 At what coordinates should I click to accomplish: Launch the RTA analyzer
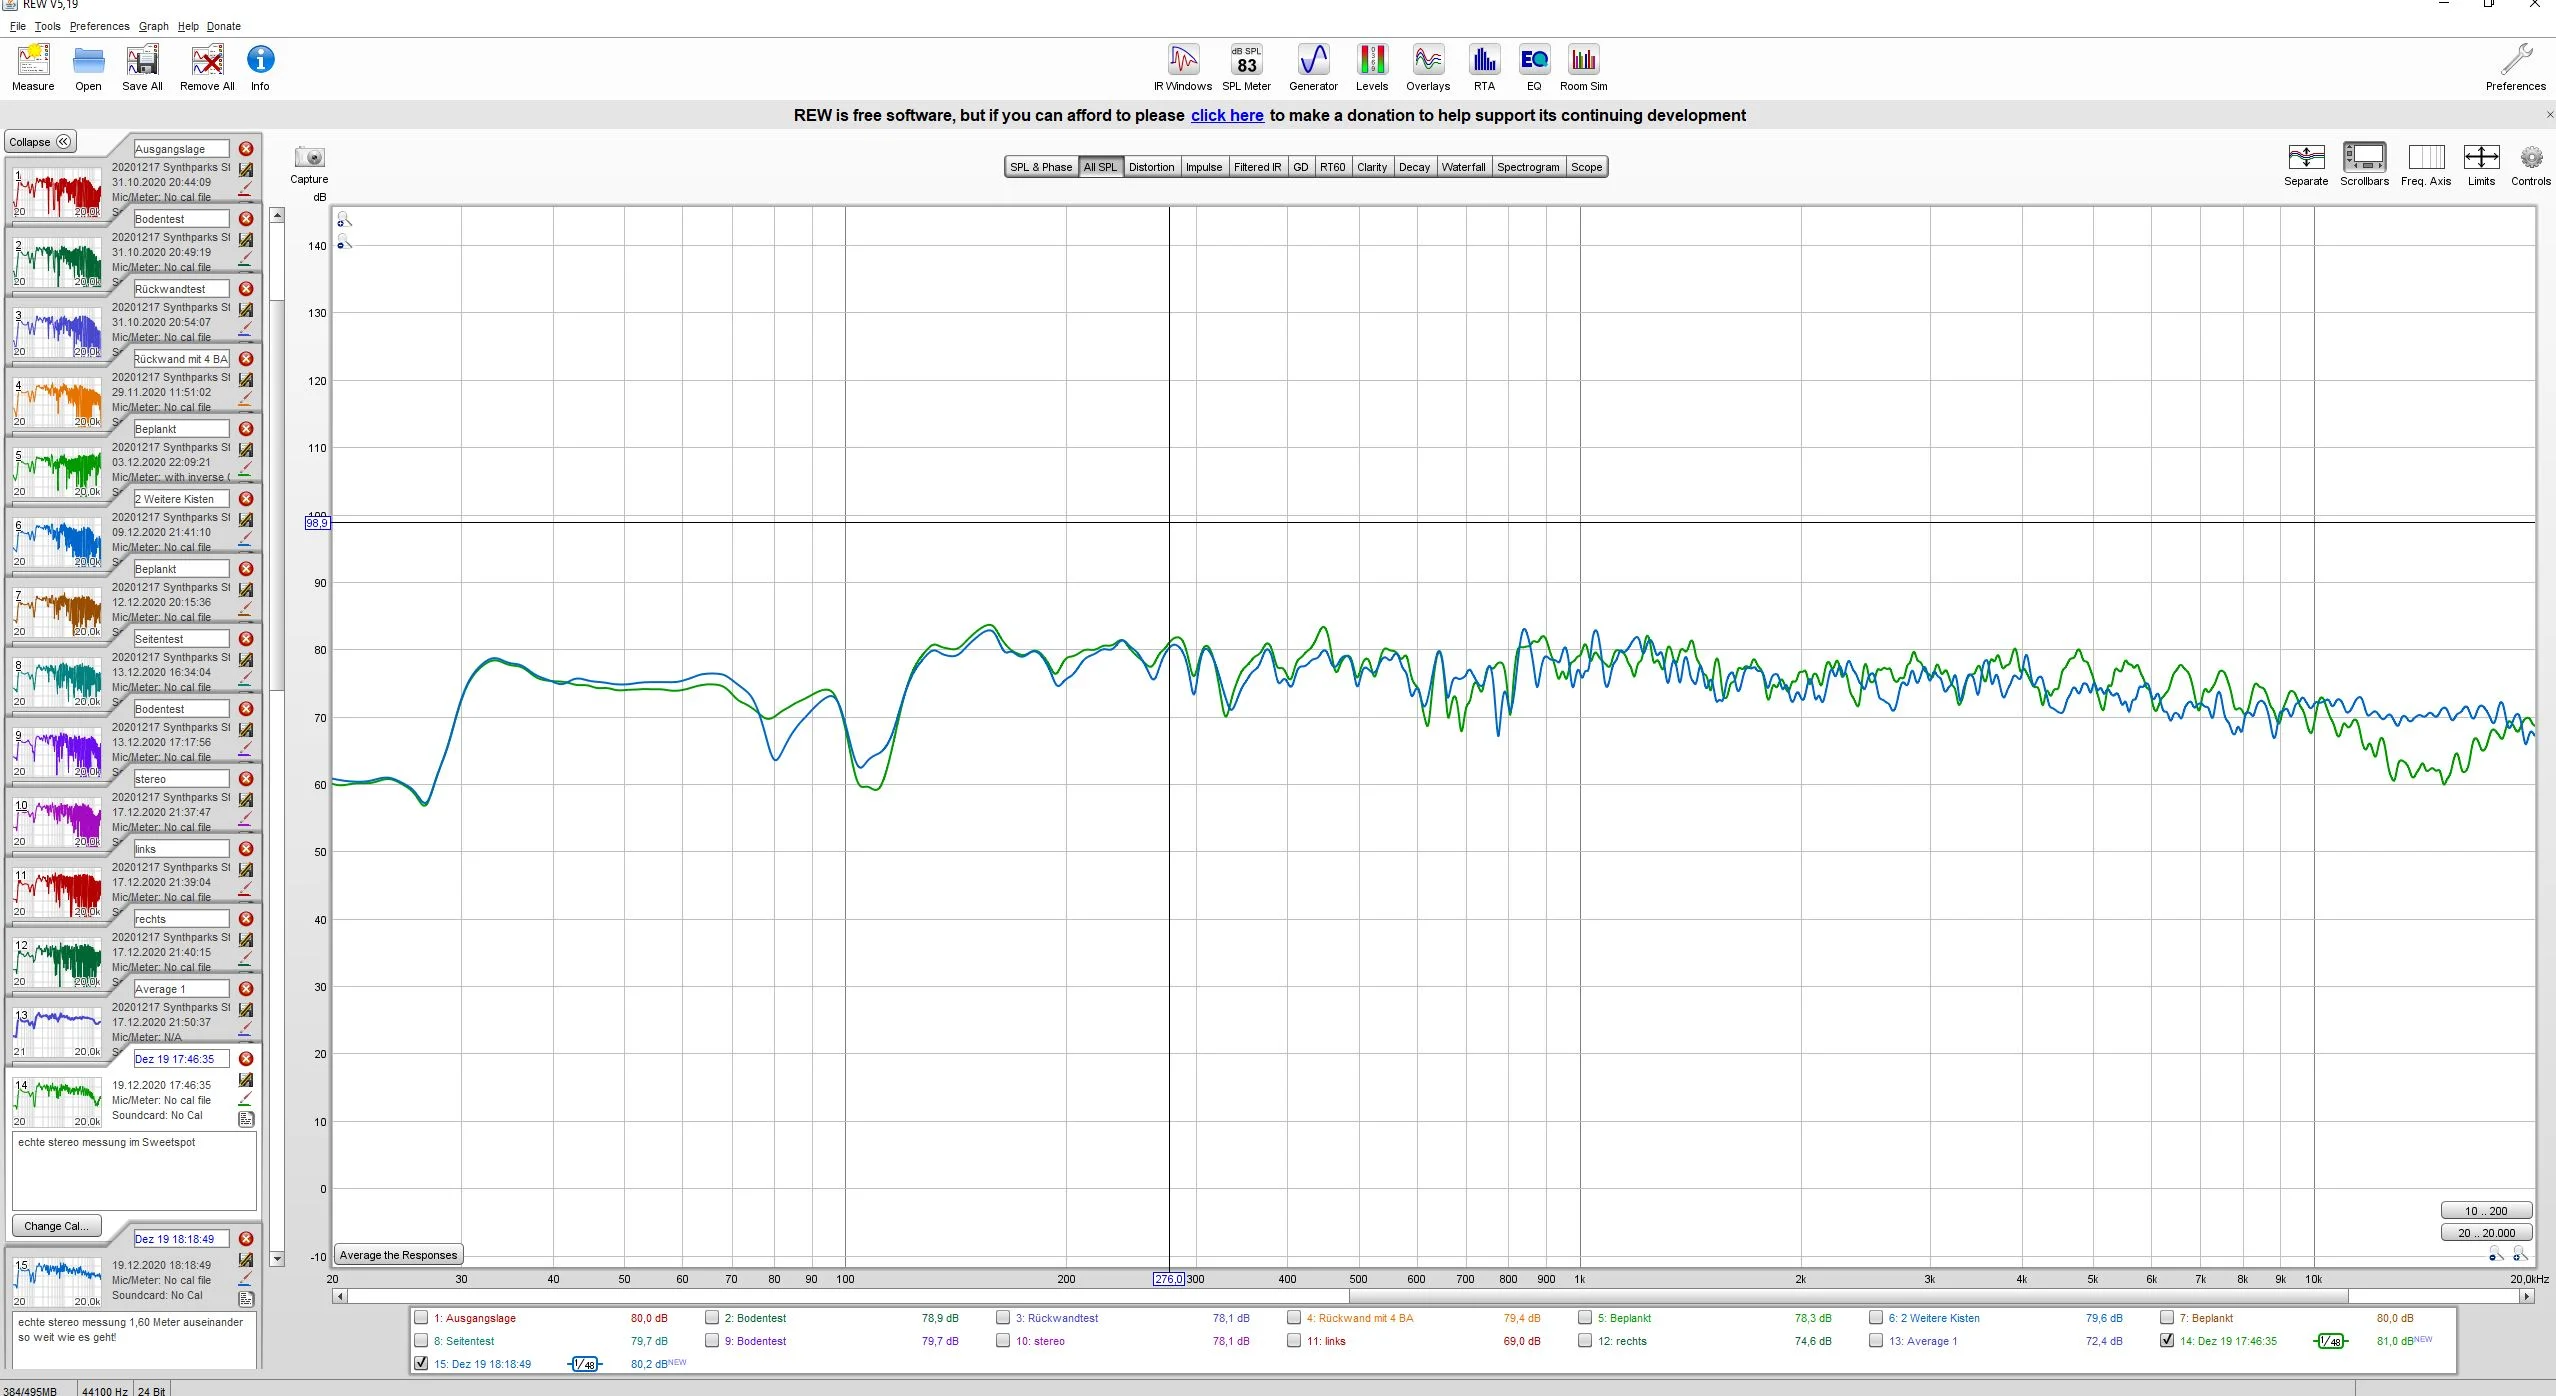coord(1484,67)
